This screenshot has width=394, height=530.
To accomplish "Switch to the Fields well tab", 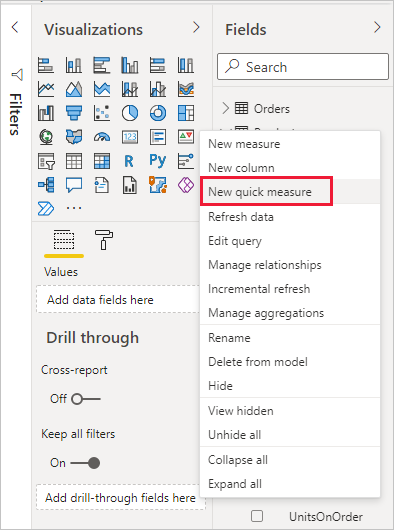I will (x=64, y=240).
